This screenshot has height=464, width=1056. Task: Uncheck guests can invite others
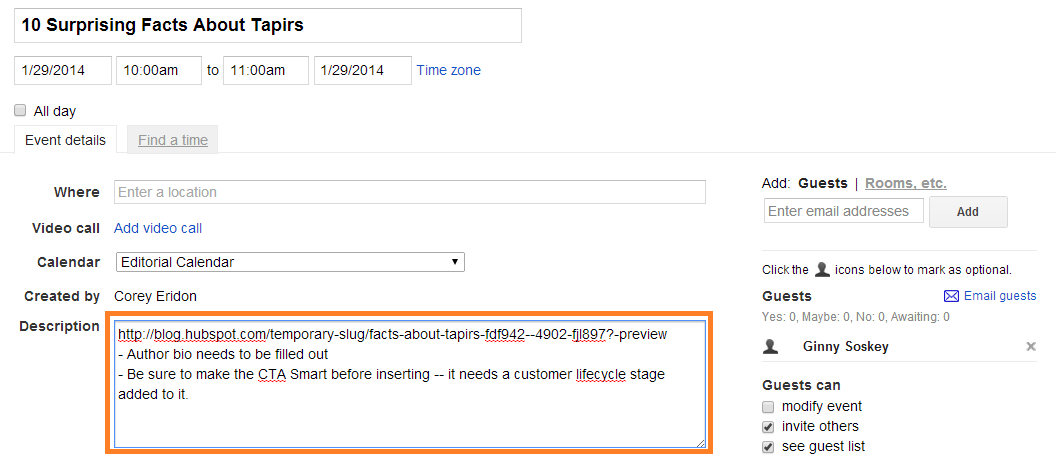point(768,427)
